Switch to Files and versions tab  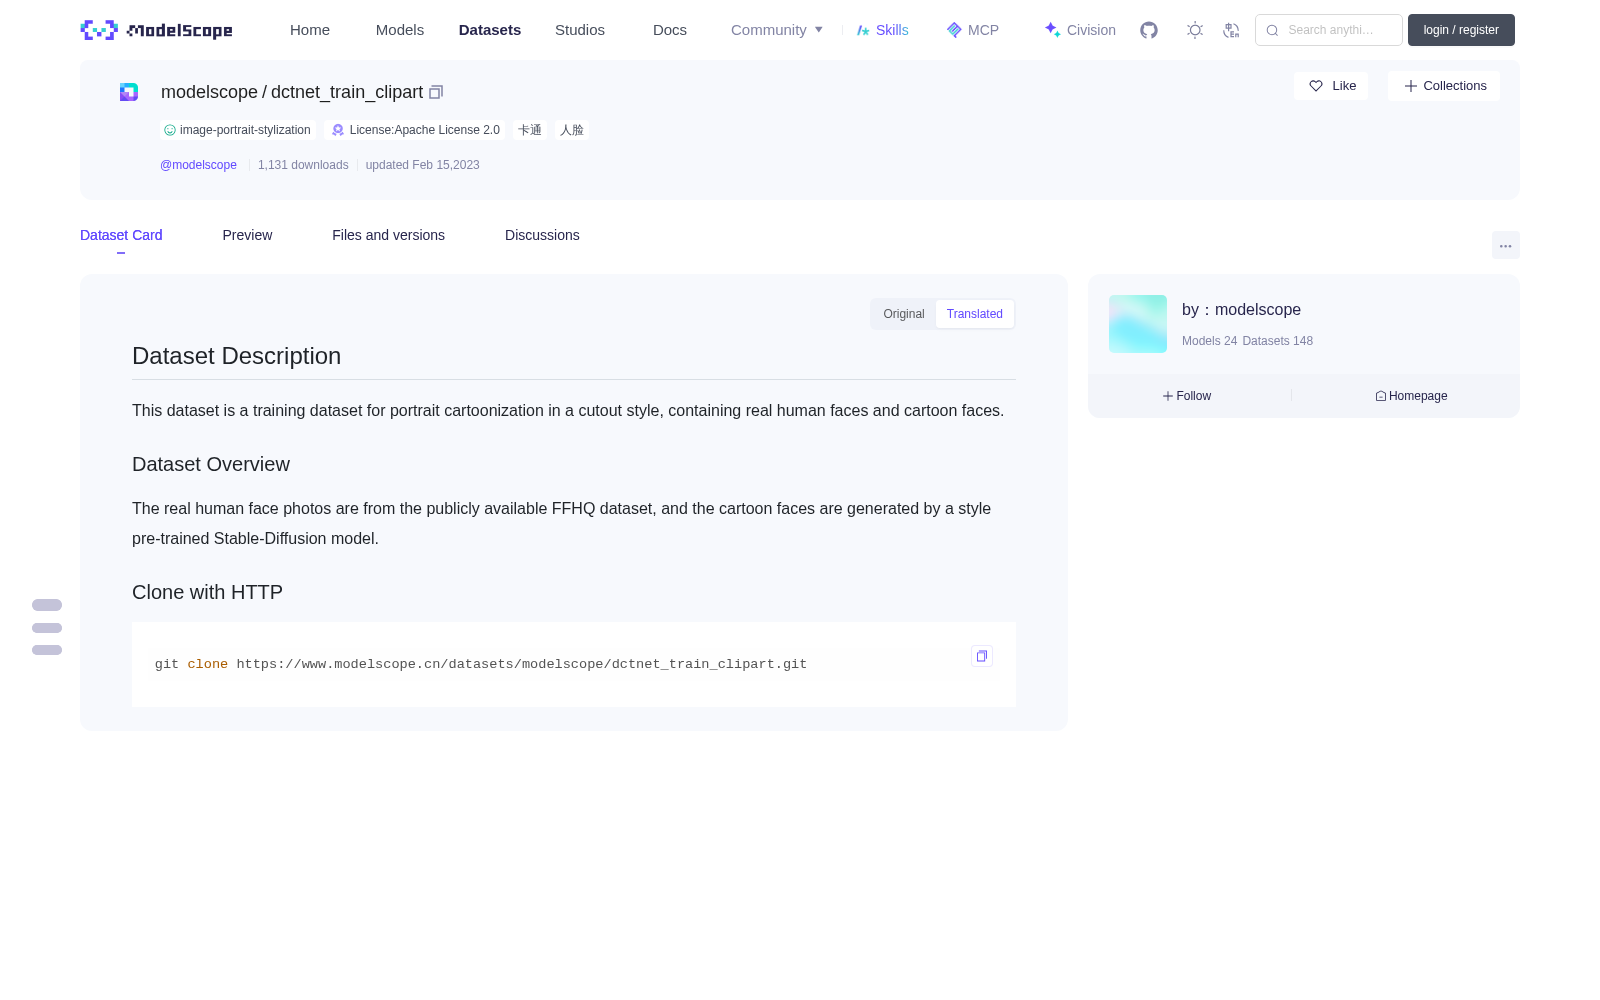point(388,235)
